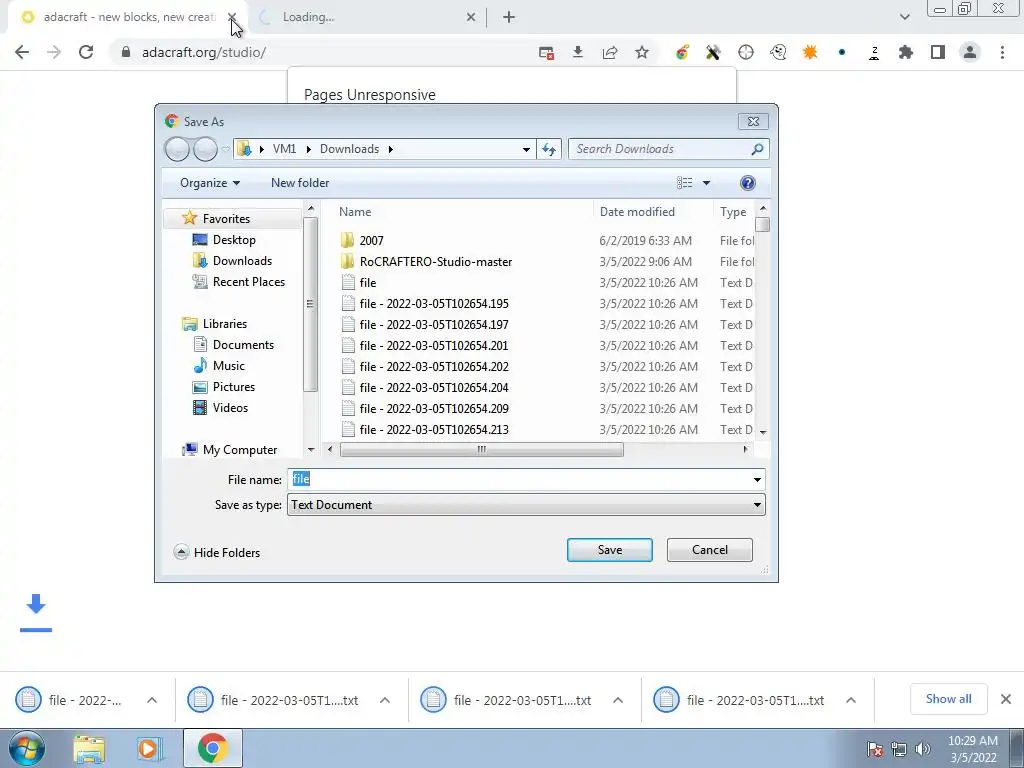Open Windows Start button
Screen dimensions: 1024x768
pos(26,748)
